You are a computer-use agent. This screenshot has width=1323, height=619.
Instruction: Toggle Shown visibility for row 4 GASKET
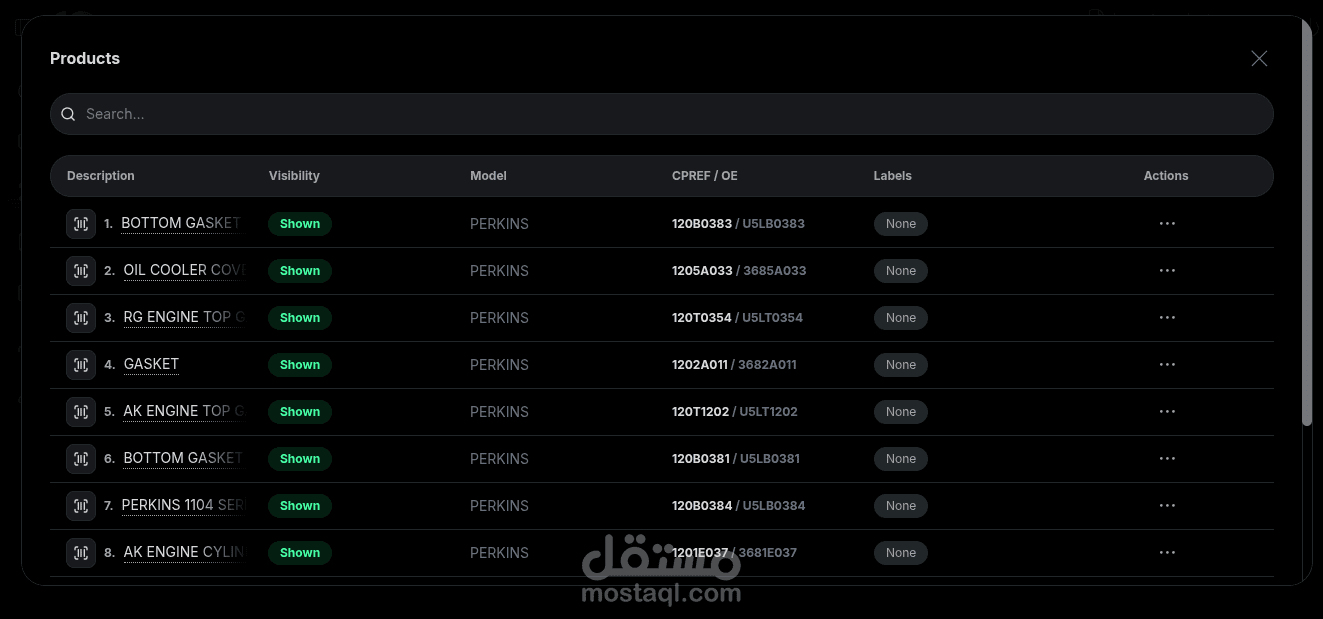pos(300,365)
